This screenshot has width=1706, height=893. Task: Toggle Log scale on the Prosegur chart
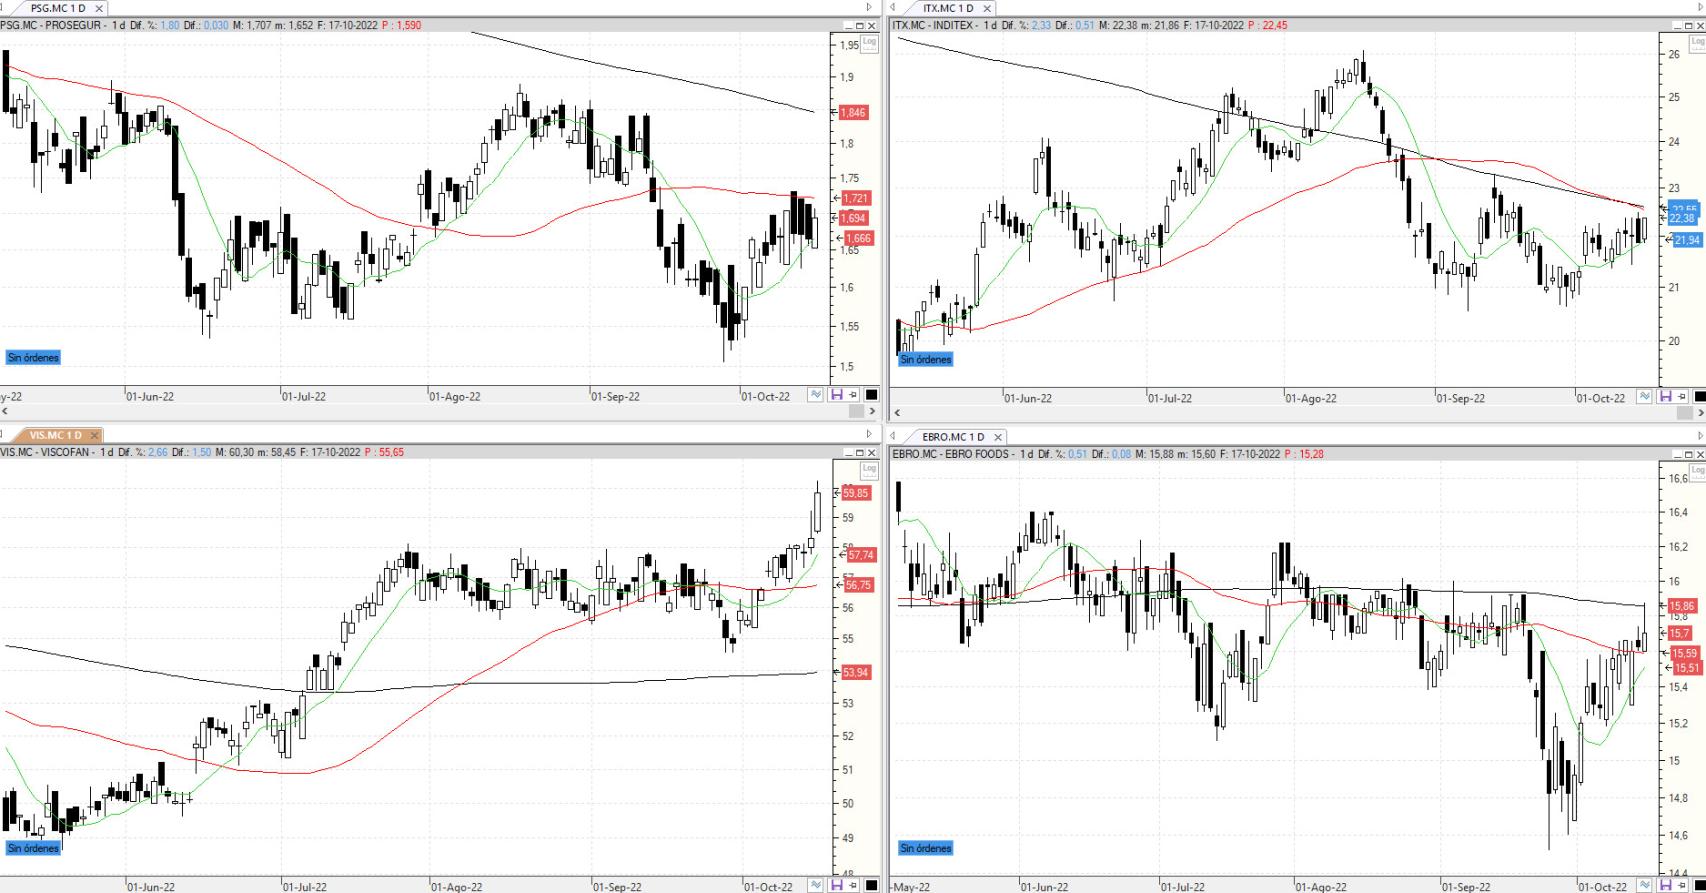pyautogui.click(x=869, y=42)
